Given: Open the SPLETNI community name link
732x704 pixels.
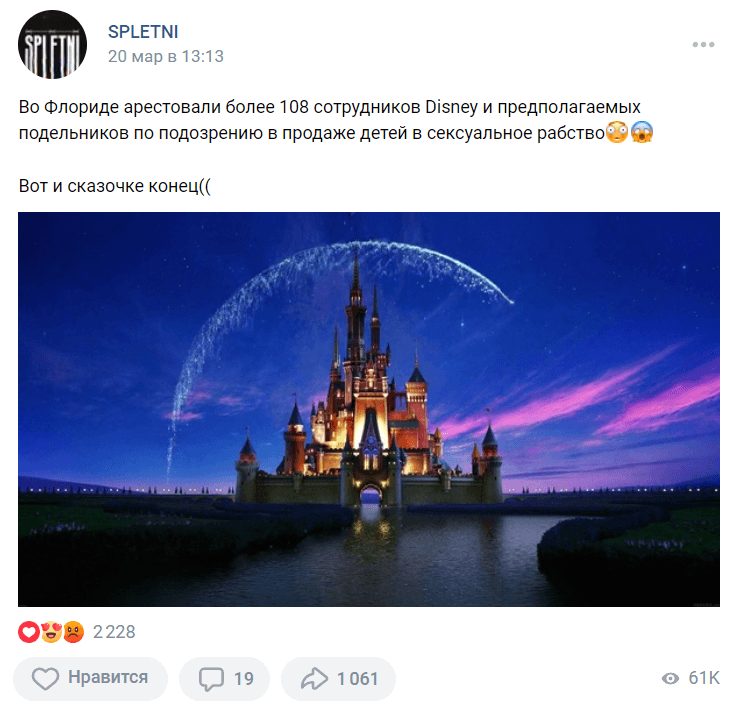Looking at the screenshot, I should click(143, 32).
